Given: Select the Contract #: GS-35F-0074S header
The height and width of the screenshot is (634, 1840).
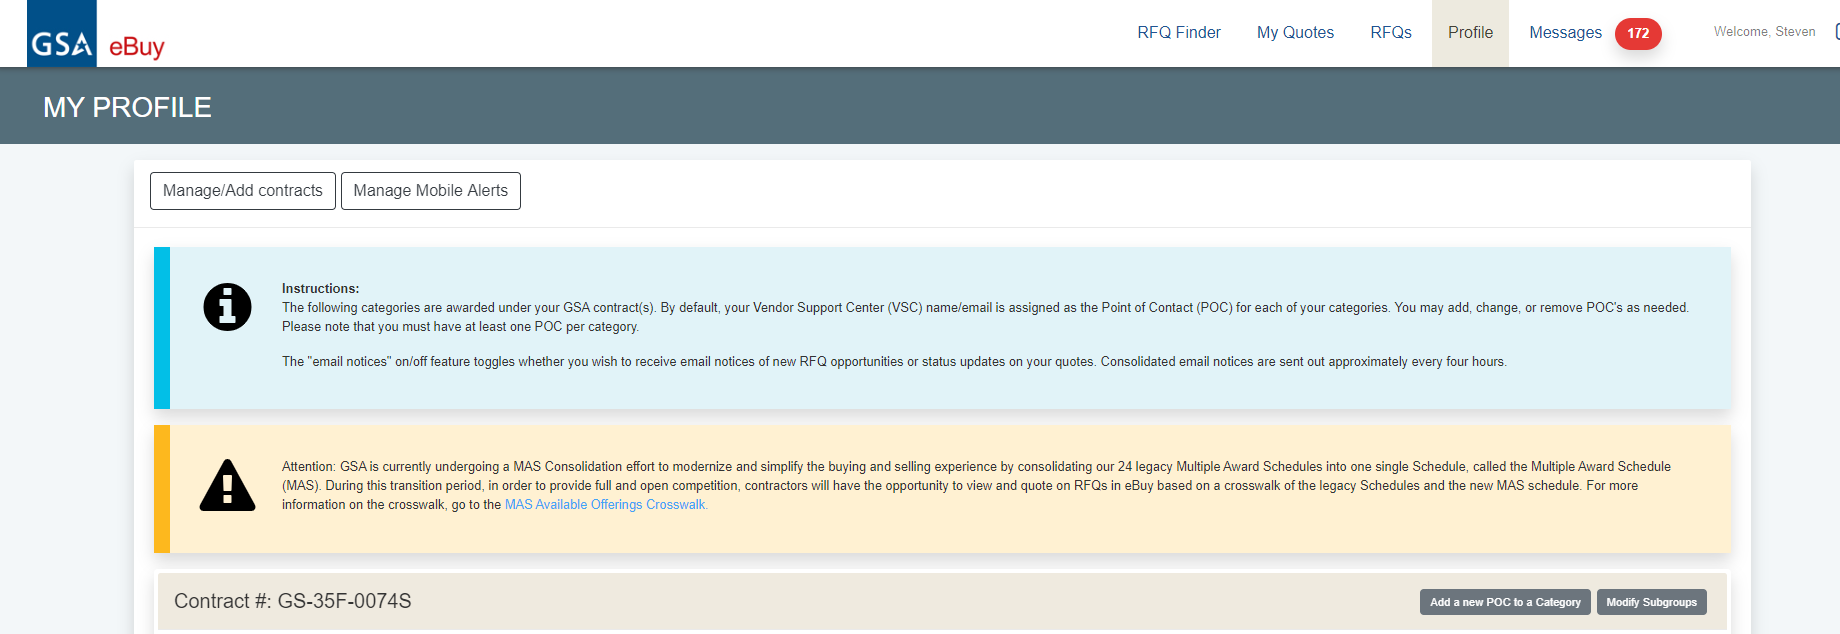Looking at the screenshot, I should click(293, 601).
